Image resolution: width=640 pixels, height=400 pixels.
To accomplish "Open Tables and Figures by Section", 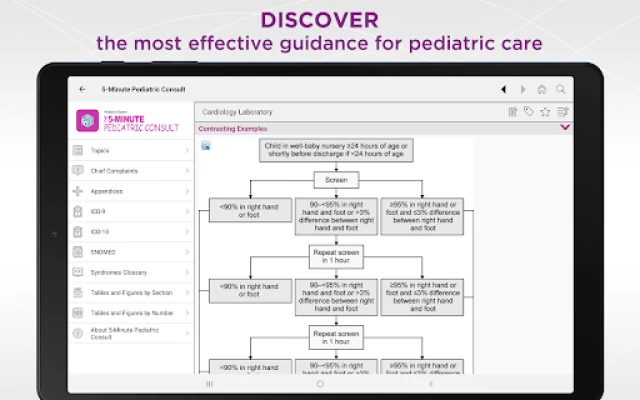I will 130,292.
